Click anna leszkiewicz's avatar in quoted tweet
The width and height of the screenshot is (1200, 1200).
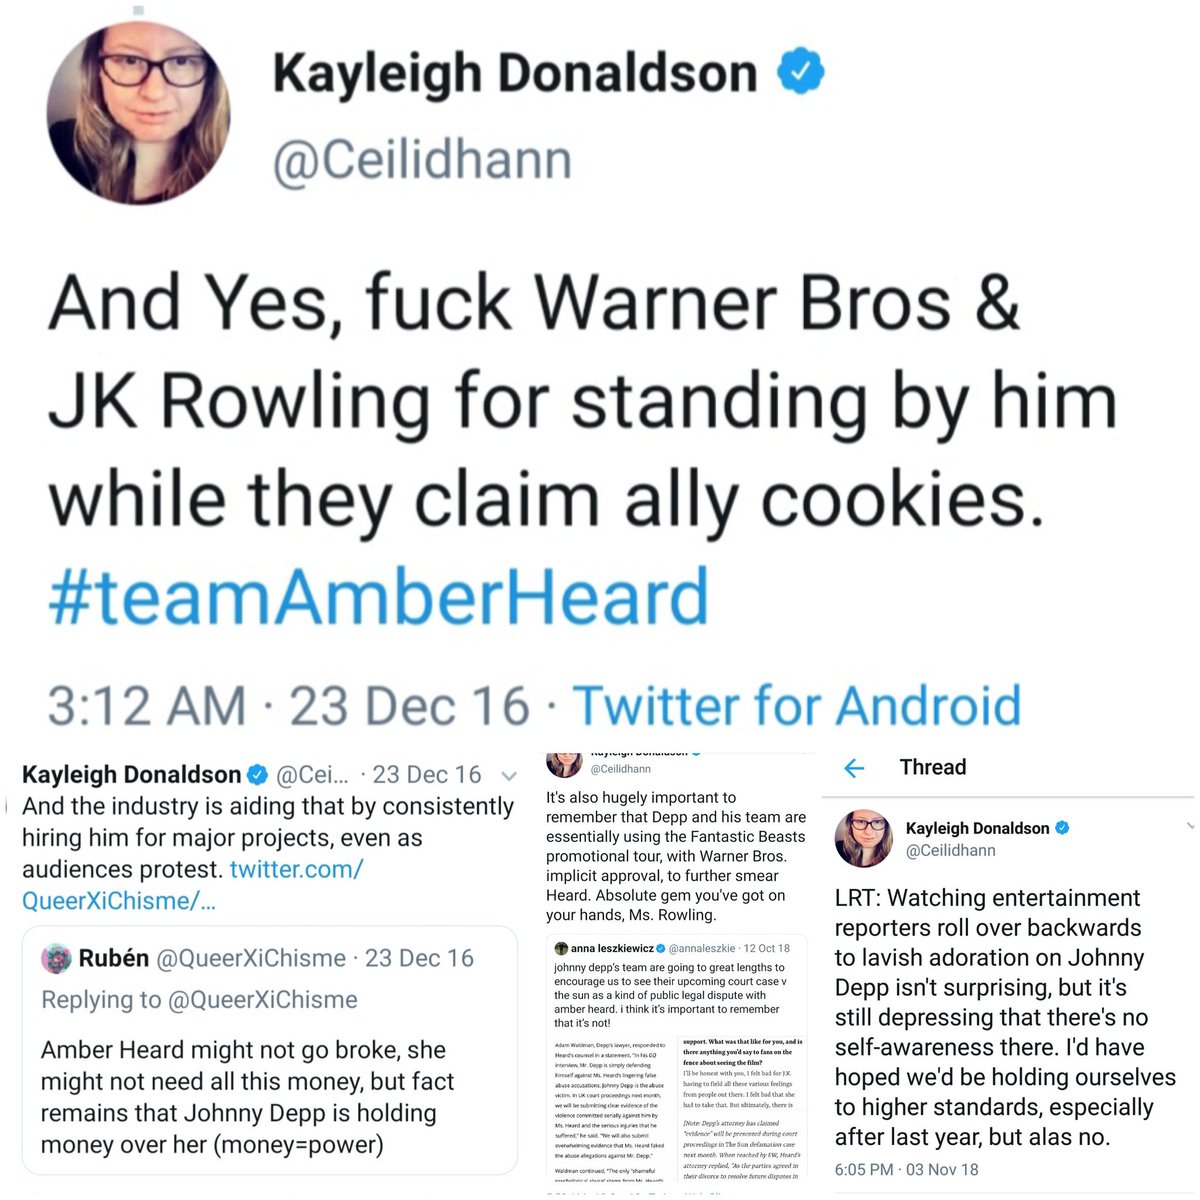[x=561, y=948]
